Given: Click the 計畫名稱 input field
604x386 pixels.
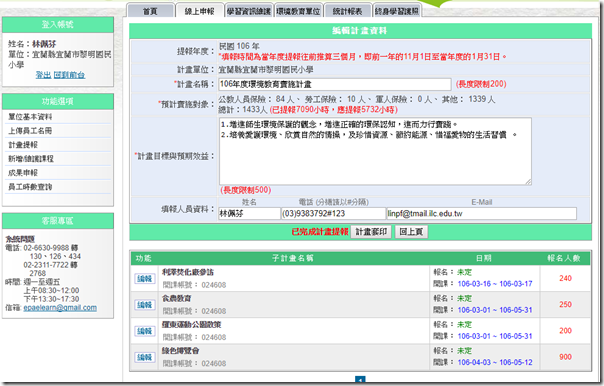Looking at the screenshot, I should pos(335,84).
